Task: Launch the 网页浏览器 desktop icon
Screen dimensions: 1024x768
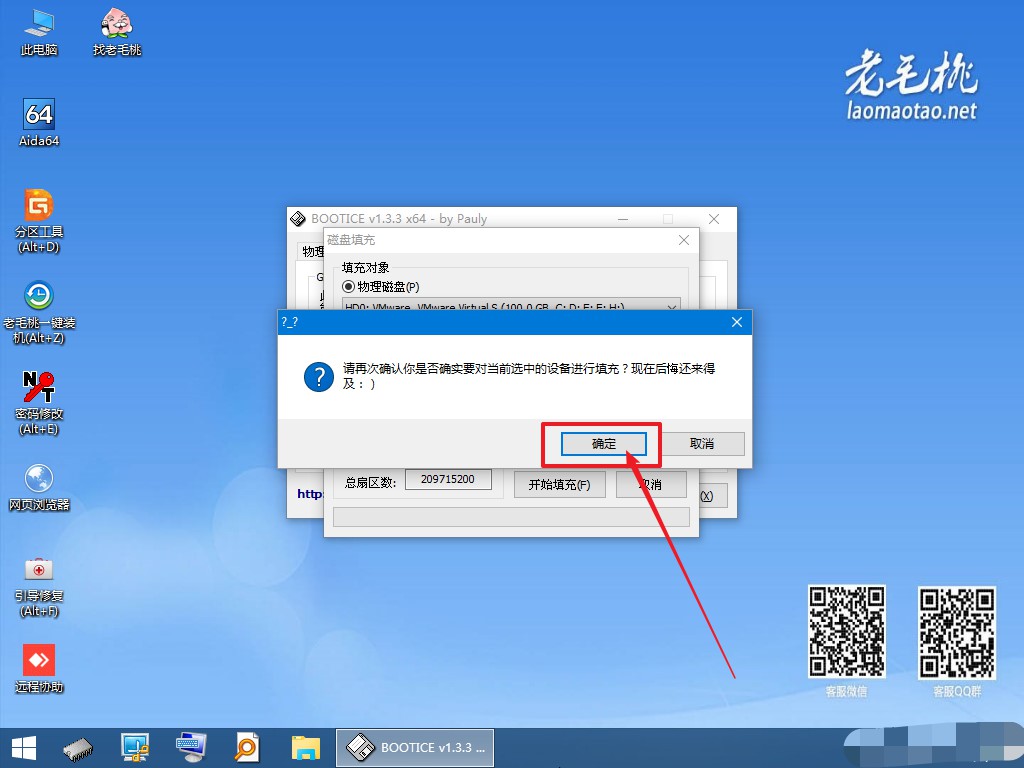Action: pos(39,487)
